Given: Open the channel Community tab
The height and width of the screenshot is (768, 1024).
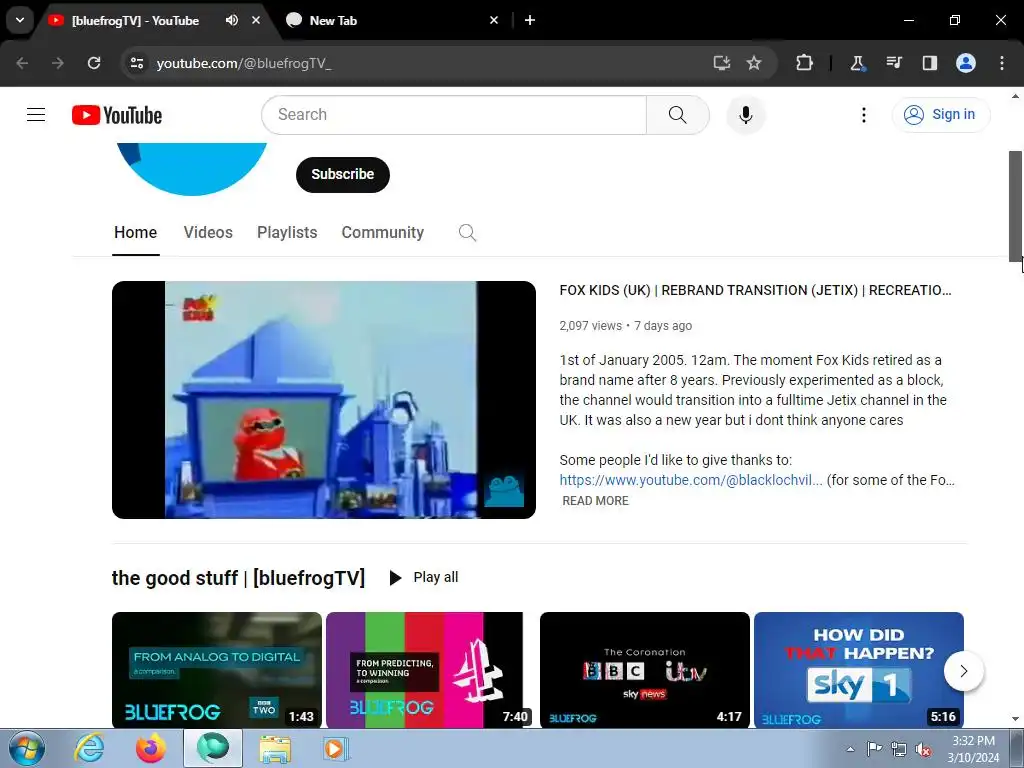Looking at the screenshot, I should (x=383, y=232).
